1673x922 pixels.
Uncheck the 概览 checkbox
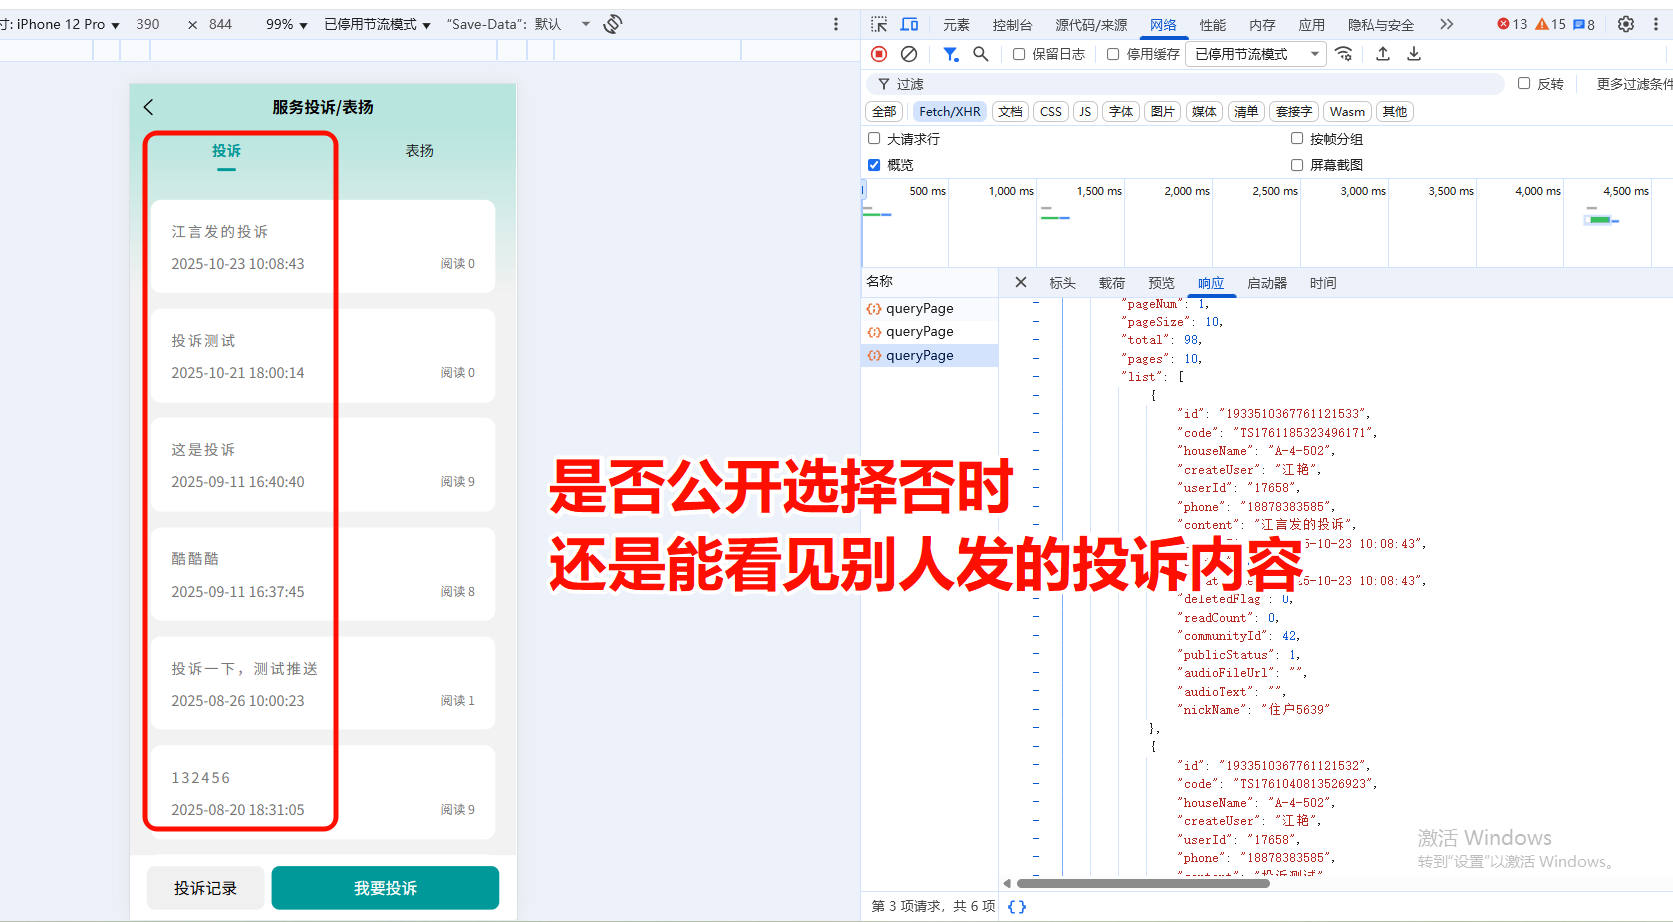[x=874, y=165]
